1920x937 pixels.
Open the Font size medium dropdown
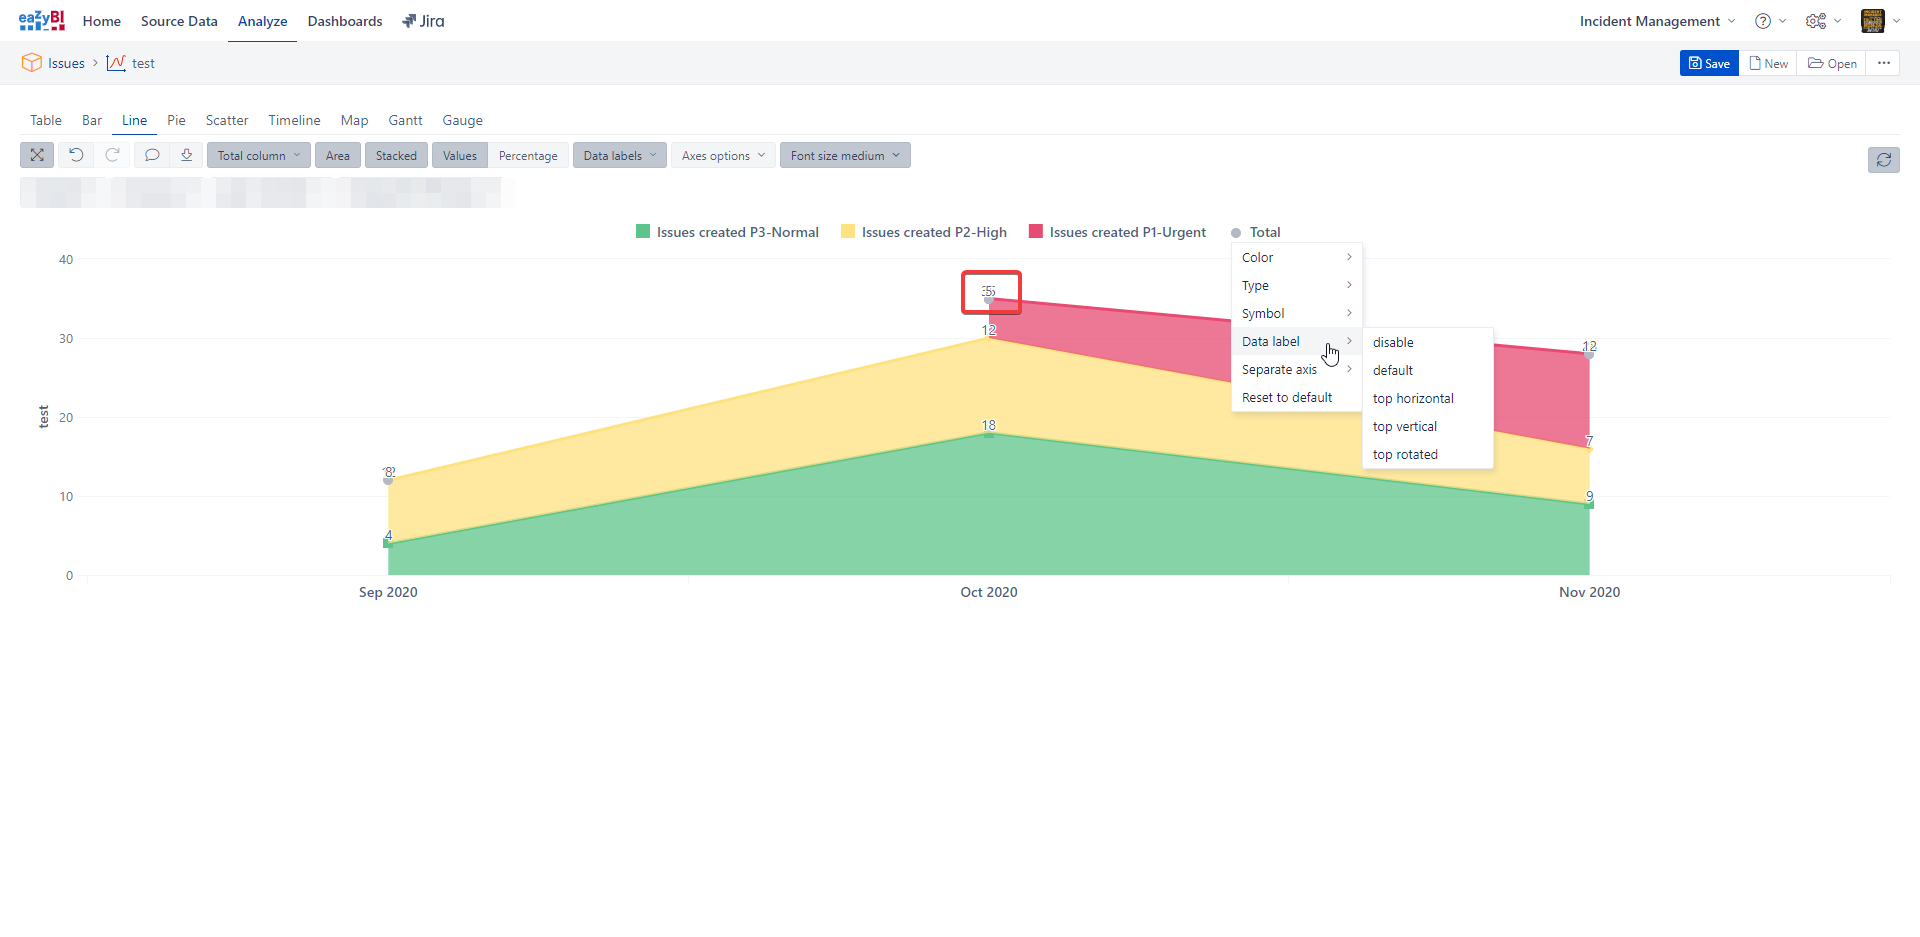pyautogui.click(x=844, y=156)
